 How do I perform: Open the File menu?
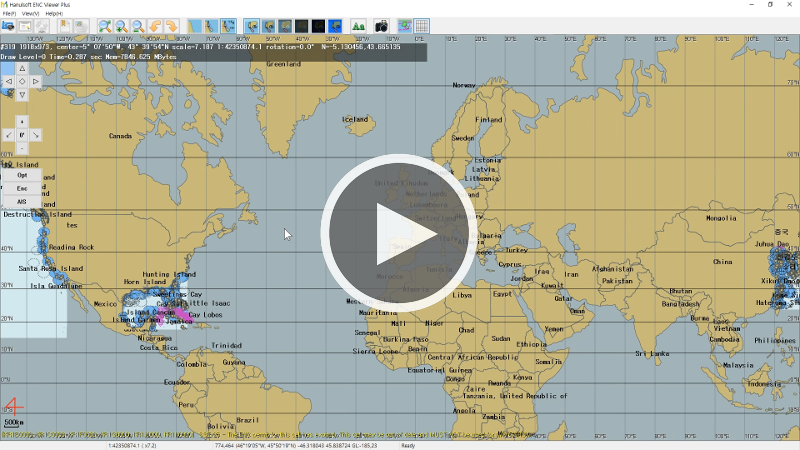tap(9, 13)
